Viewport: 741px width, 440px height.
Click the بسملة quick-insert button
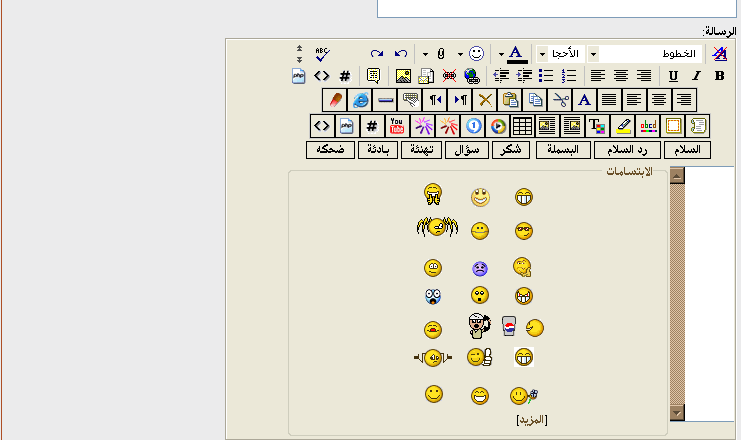pos(563,150)
